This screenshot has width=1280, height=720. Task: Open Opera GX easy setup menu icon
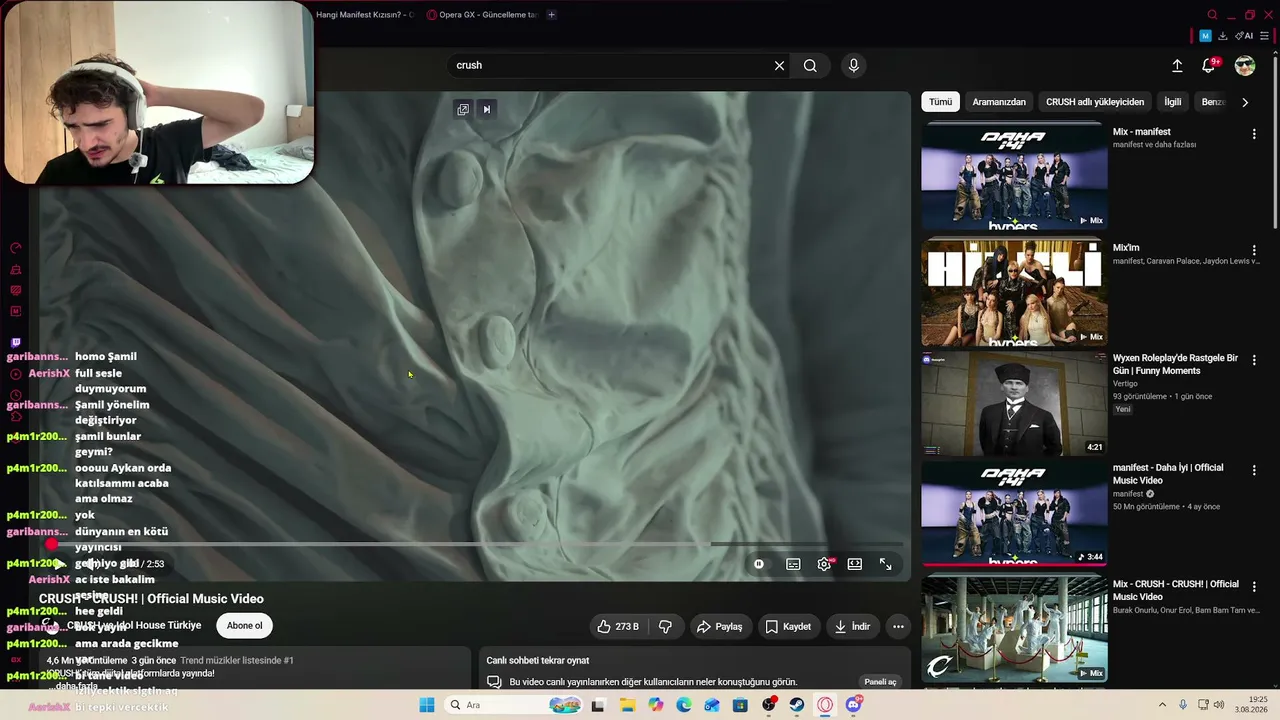point(1264,36)
